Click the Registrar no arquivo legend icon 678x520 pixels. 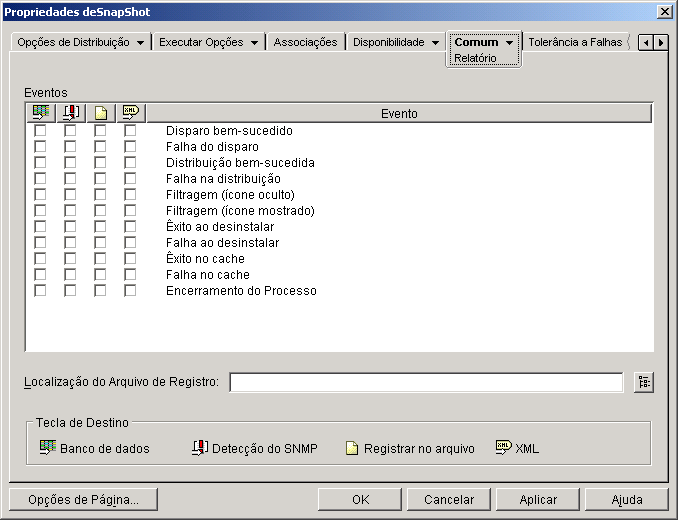pyautogui.click(x=352, y=448)
